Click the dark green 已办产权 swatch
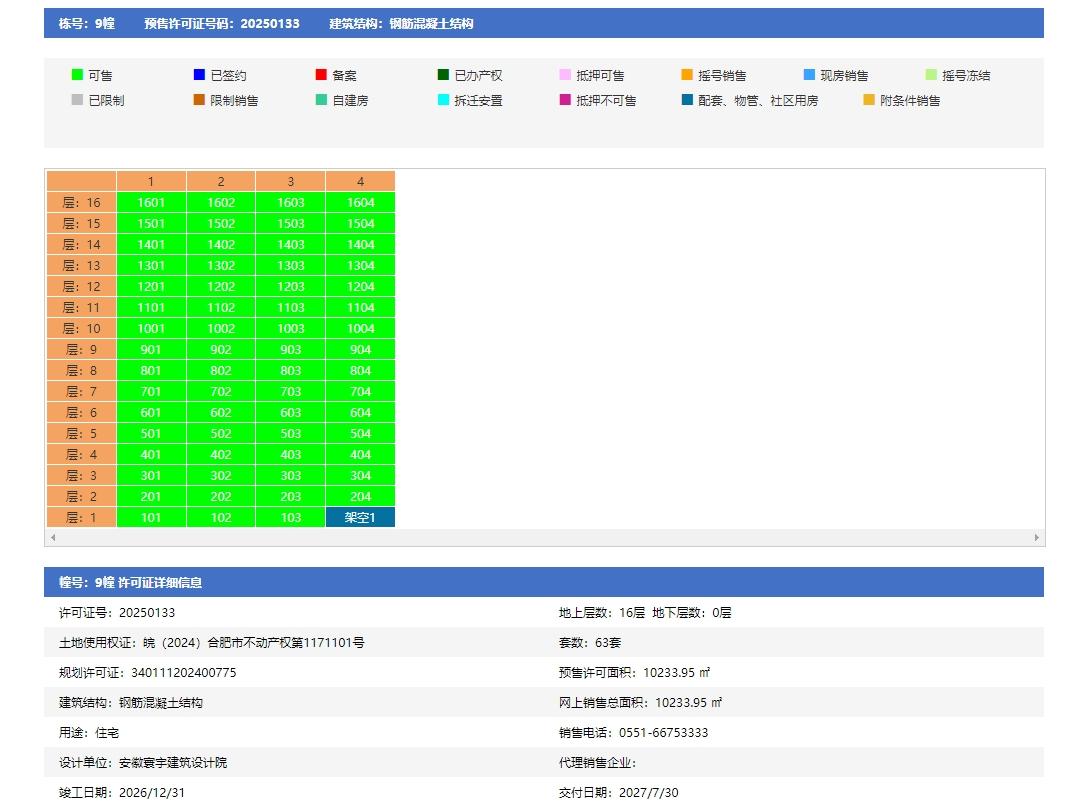The height and width of the screenshot is (810, 1088). (x=443, y=74)
